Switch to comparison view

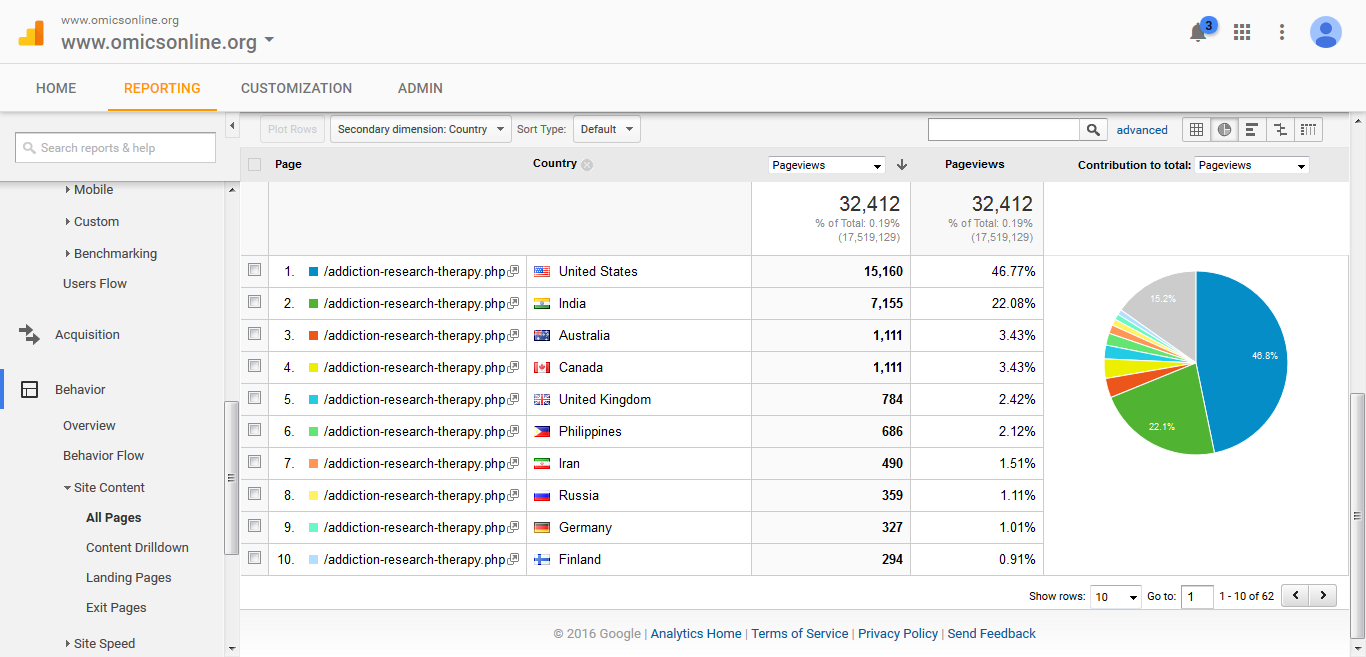click(x=1279, y=130)
